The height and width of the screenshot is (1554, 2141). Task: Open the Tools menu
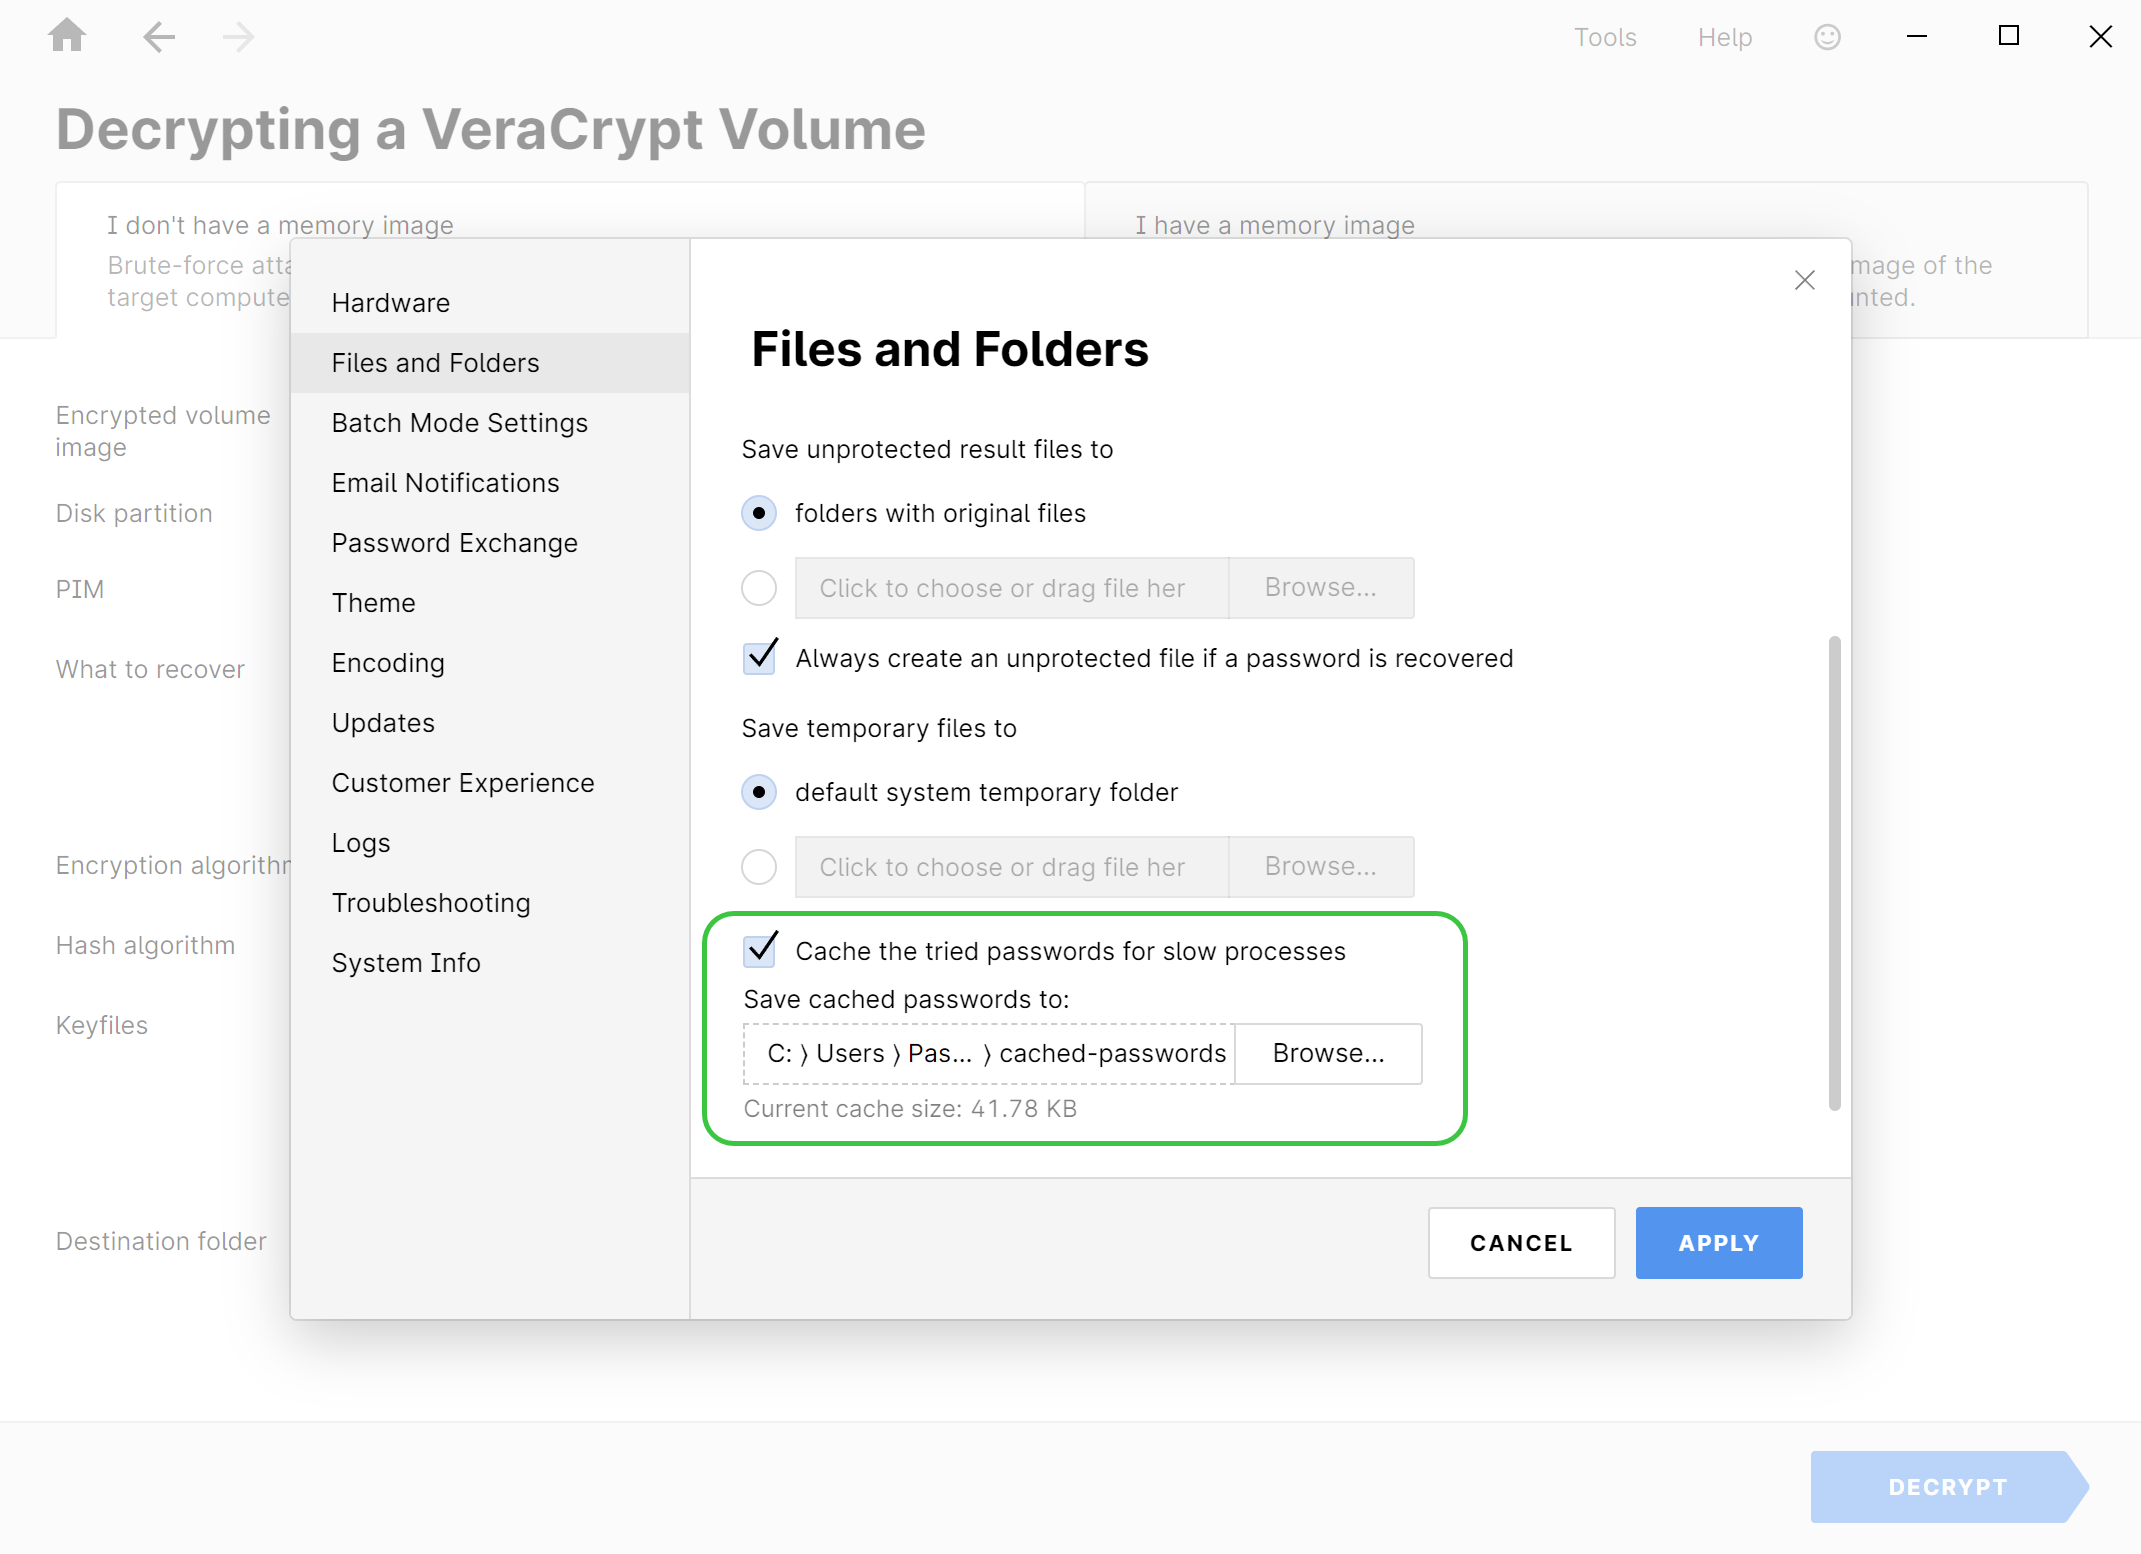(x=1604, y=37)
